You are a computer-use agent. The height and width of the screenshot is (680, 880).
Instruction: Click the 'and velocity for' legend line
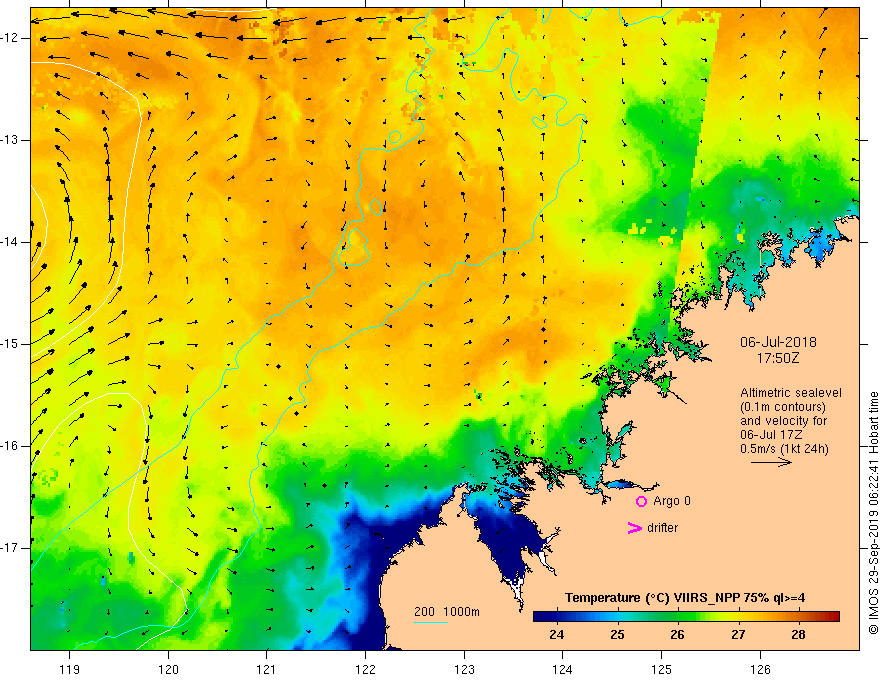pos(783,421)
